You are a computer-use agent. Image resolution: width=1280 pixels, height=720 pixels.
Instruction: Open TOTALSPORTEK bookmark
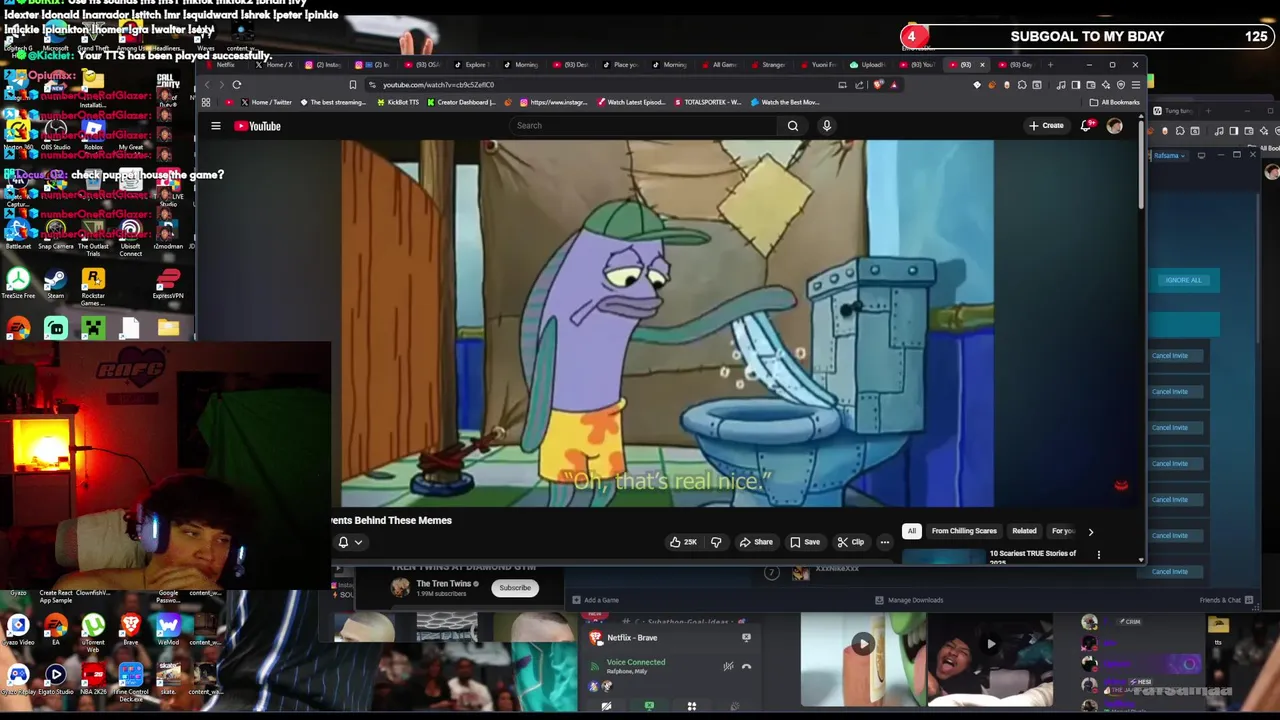coord(709,102)
